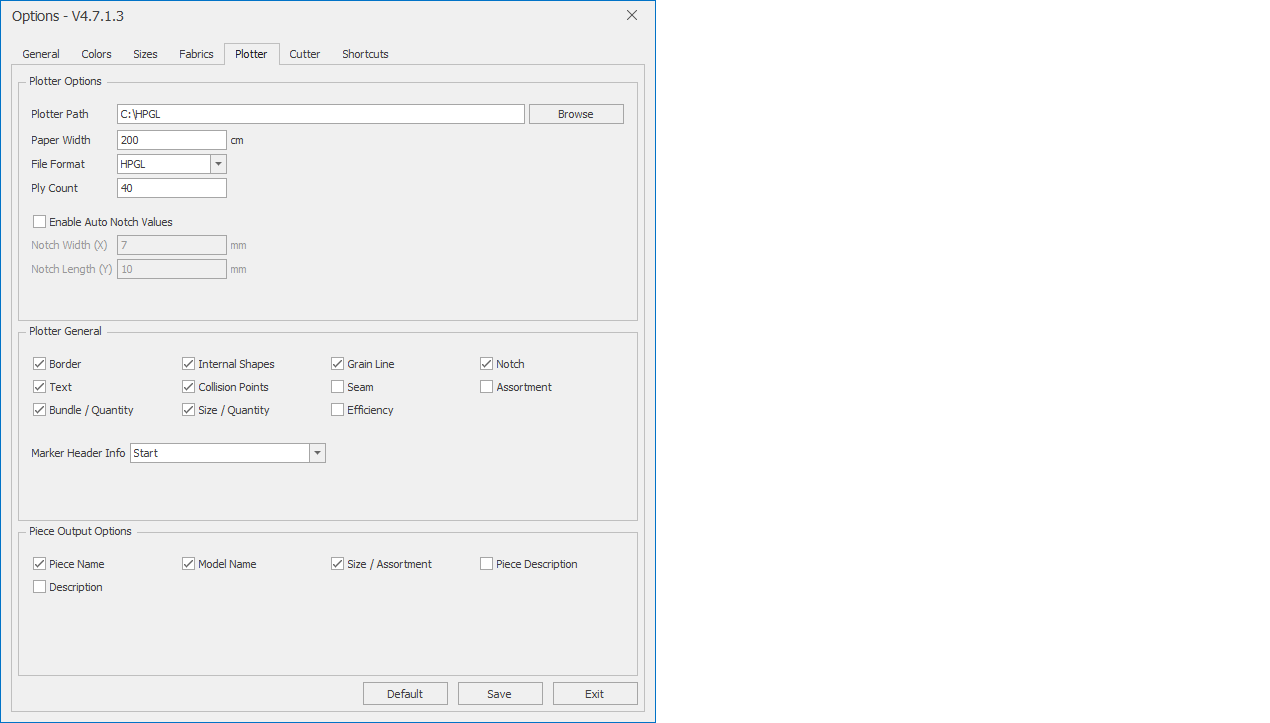Open the Shortcuts tab

pyautogui.click(x=365, y=54)
